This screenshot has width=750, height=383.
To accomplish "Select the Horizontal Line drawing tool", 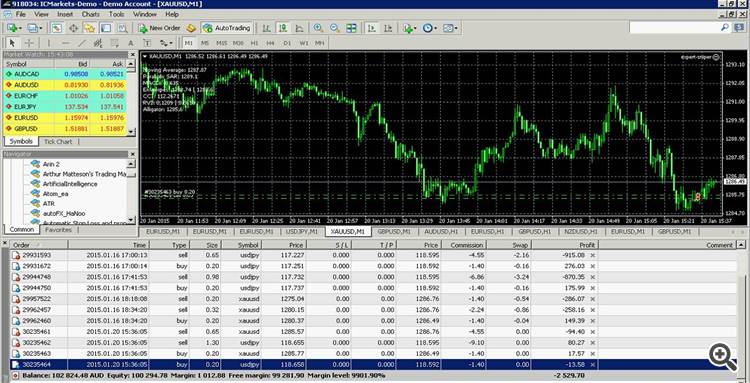I will pos(65,43).
